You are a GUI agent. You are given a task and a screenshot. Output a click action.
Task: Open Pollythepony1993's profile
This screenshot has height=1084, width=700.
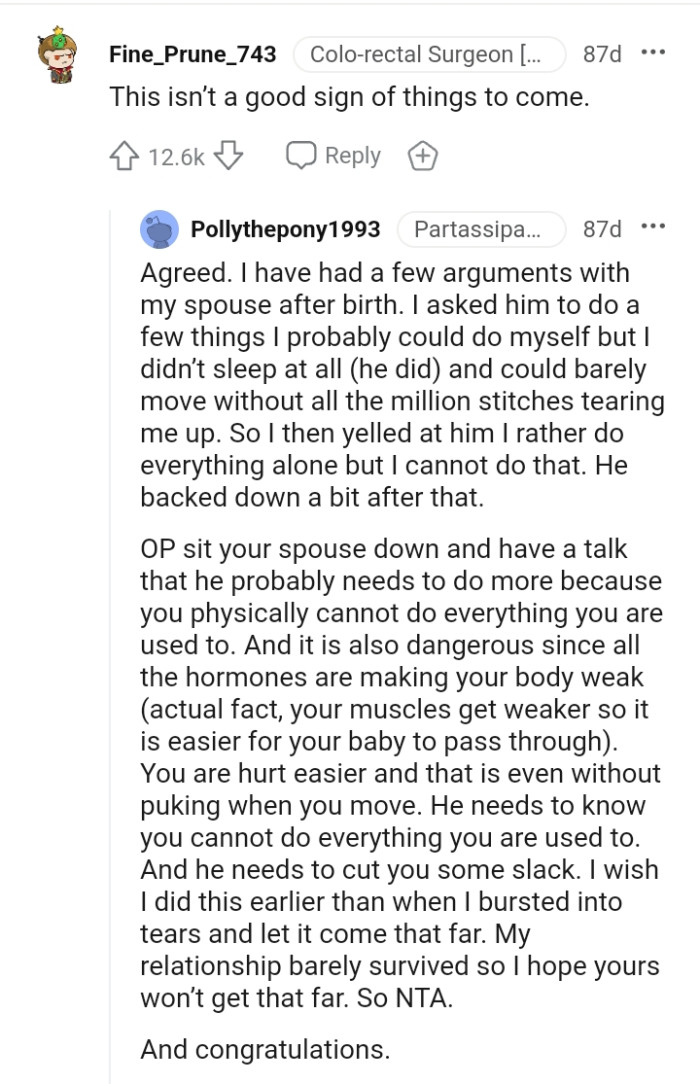[288, 229]
